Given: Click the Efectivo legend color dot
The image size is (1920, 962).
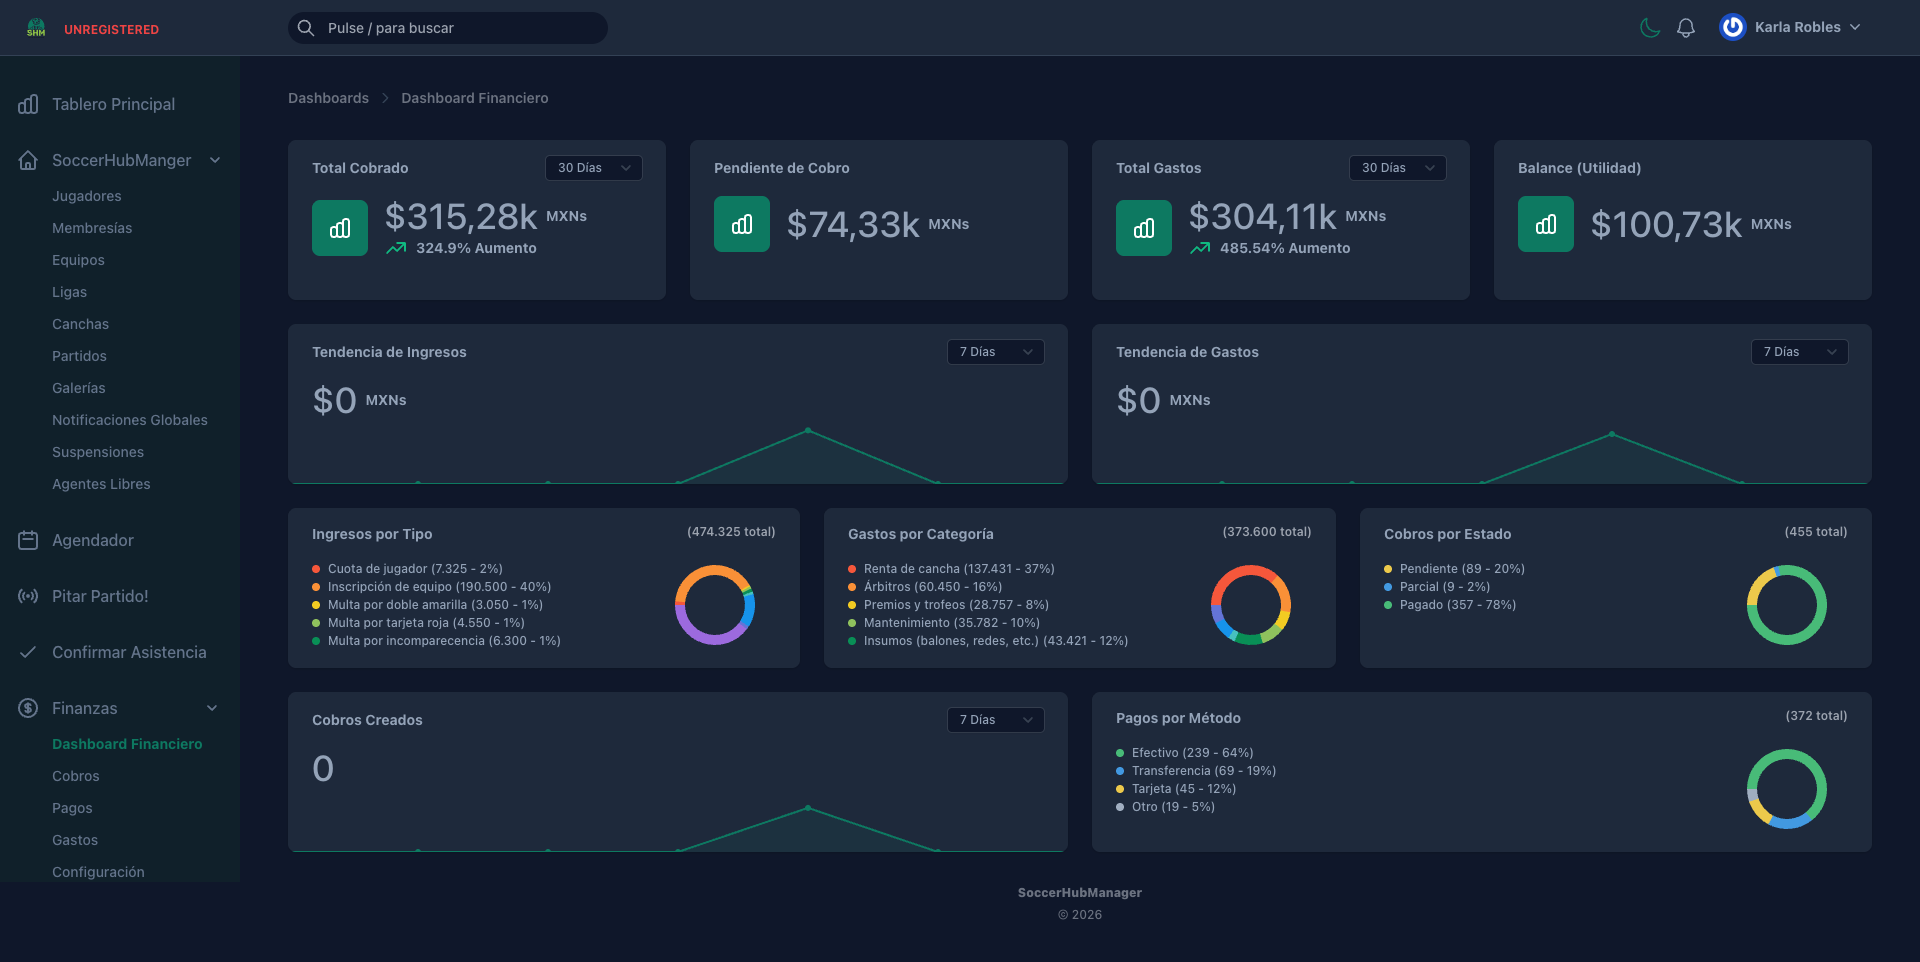Looking at the screenshot, I should coord(1119,753).
